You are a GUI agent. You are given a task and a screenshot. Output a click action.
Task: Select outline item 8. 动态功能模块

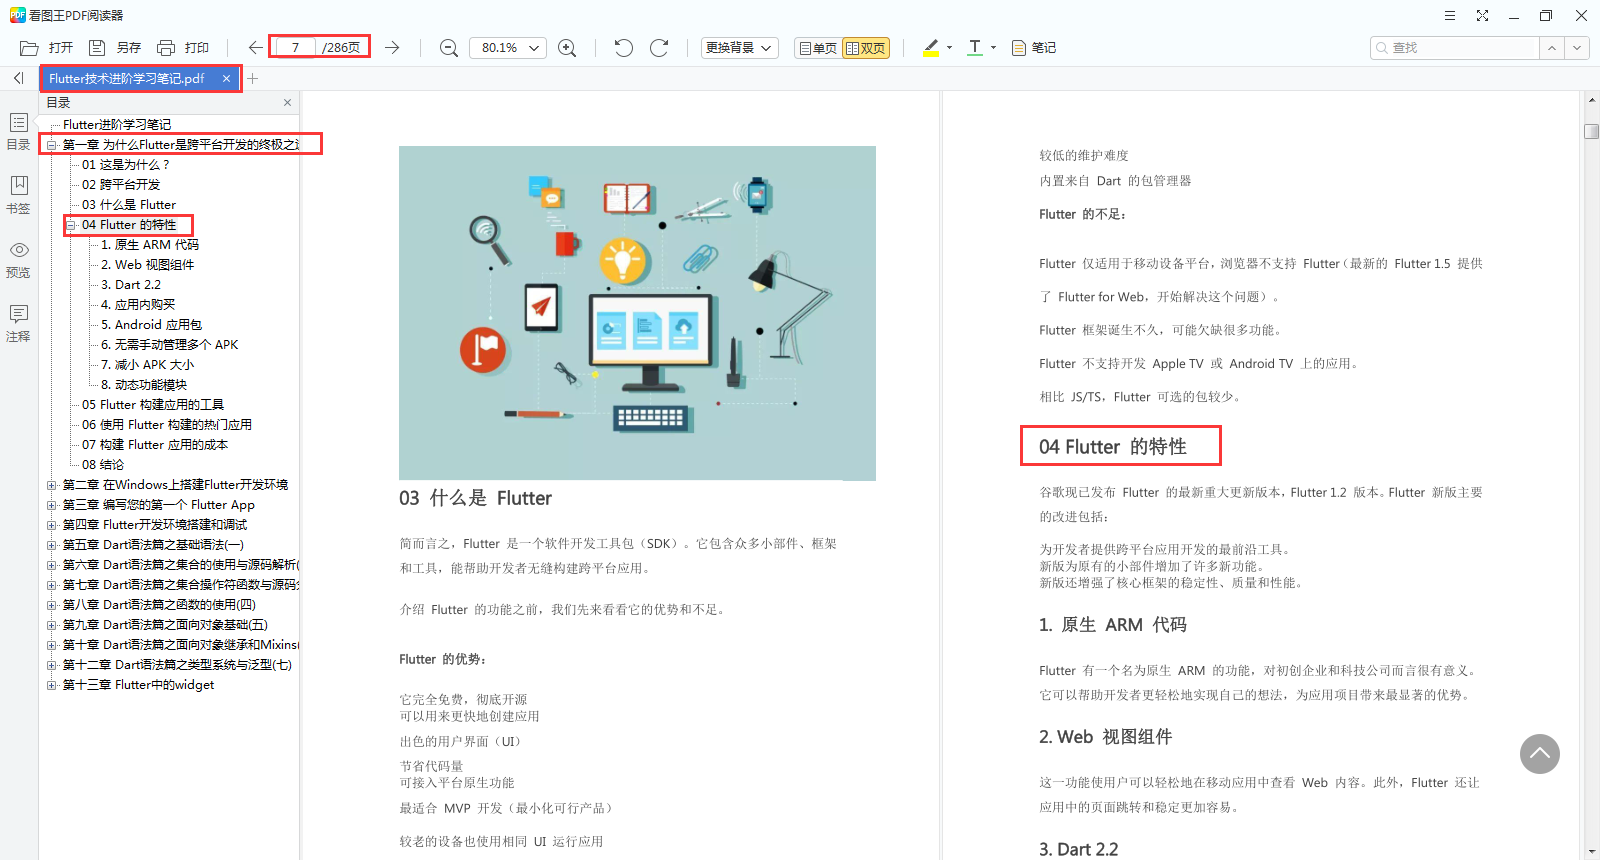tap(144, 385)
